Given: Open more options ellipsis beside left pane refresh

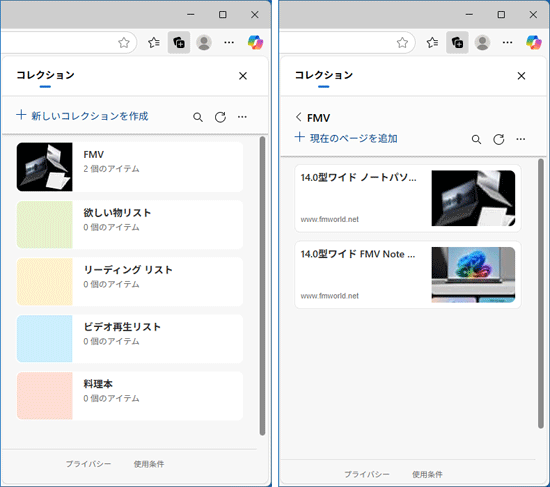Looking at the screenshot, I should pyautogui.click(x=242, y=117).
